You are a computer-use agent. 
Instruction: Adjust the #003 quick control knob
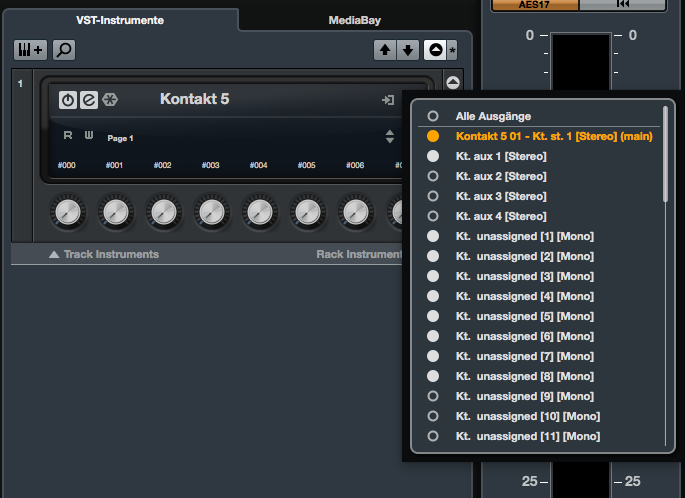(x=212, y=212)
